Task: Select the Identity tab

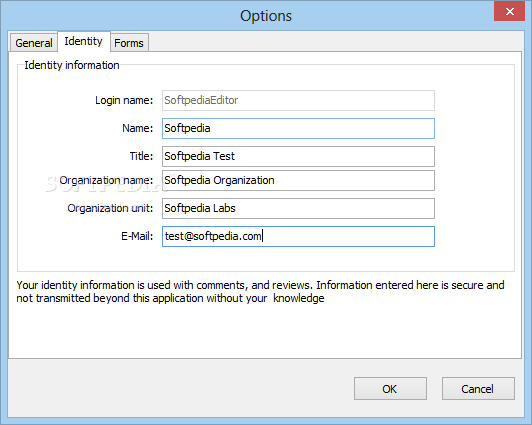Action: 83,41
